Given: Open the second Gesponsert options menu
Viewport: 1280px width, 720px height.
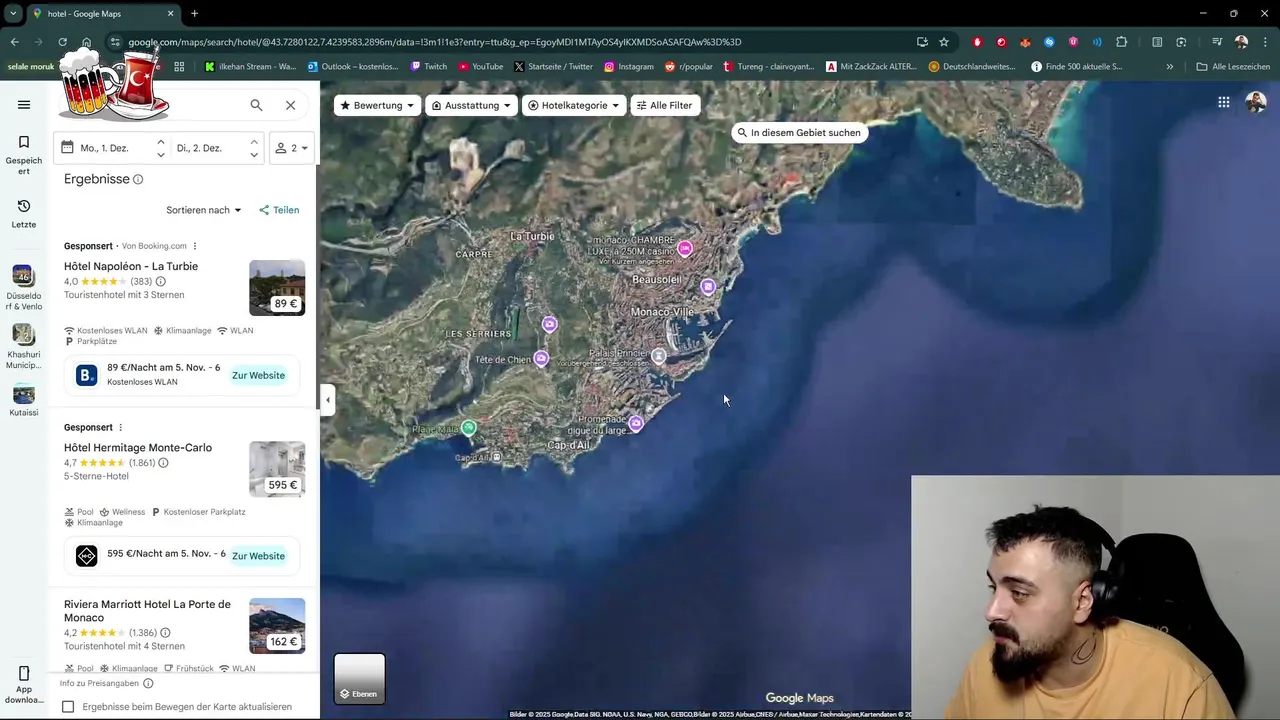Looking at the screenshot, I should tap(121, 427).
